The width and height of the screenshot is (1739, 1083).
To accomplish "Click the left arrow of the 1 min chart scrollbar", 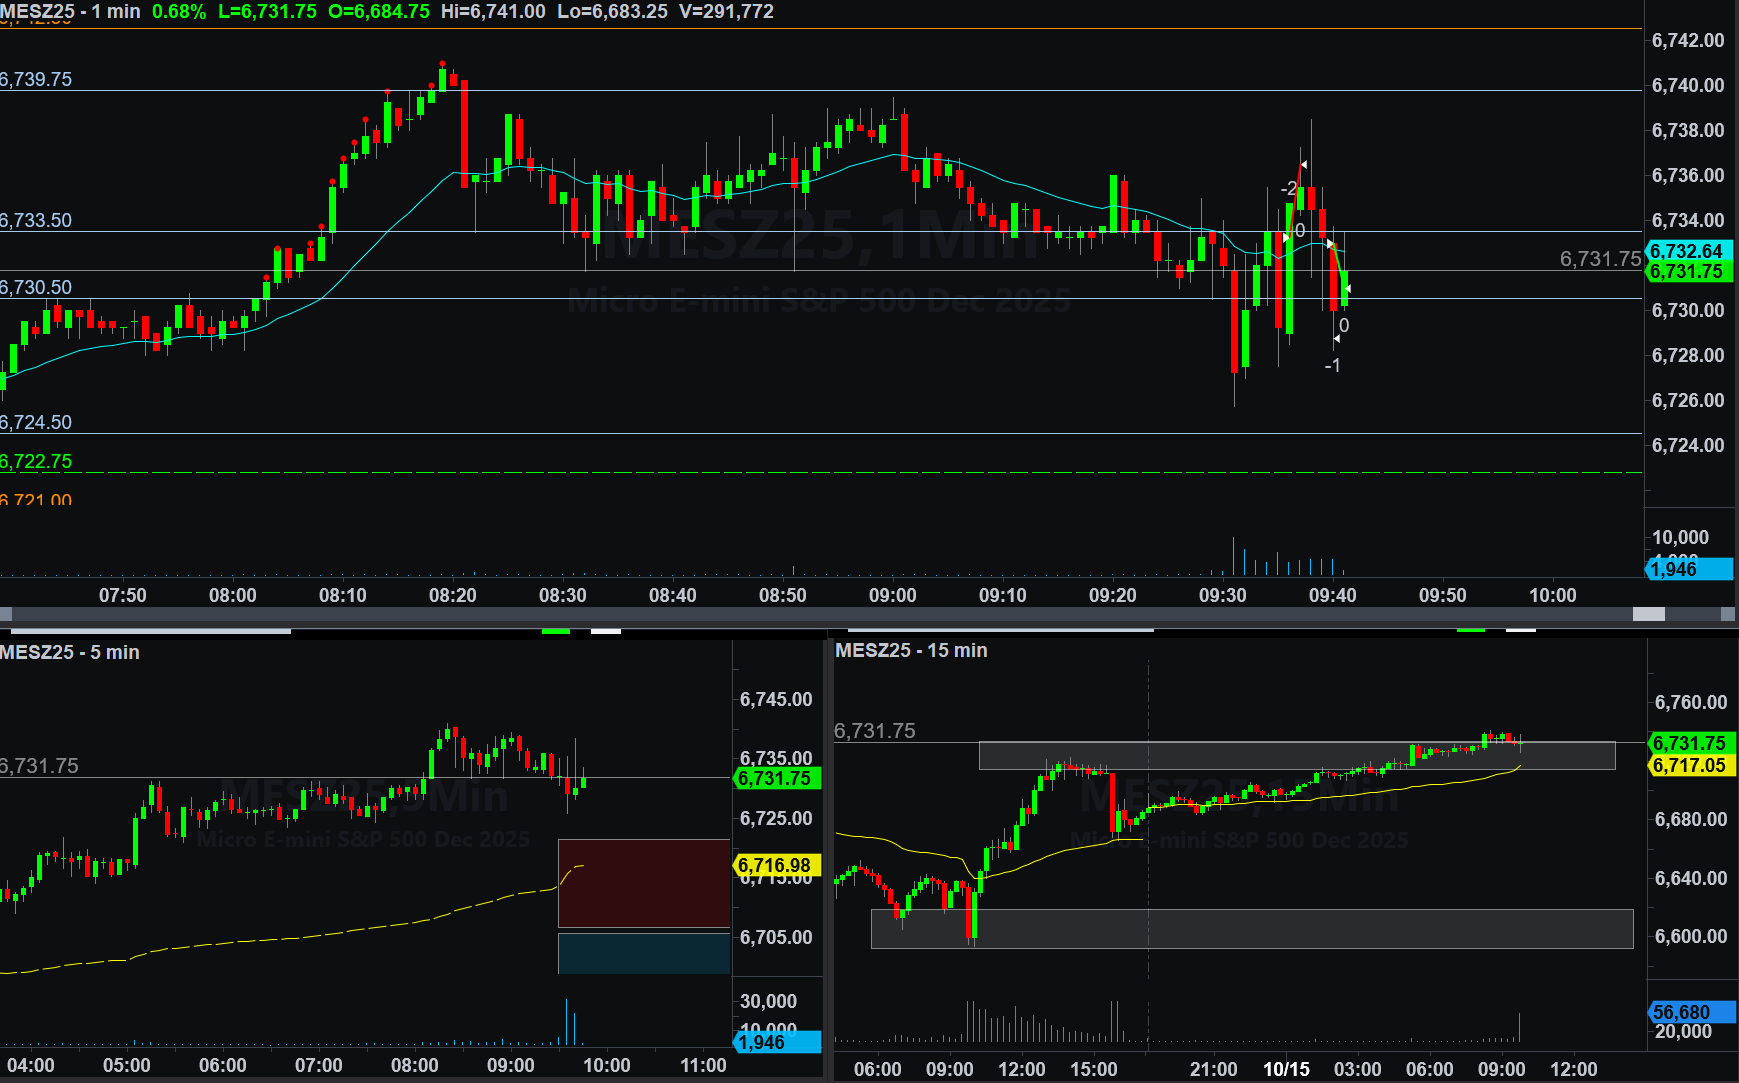I will click(6, 614).
